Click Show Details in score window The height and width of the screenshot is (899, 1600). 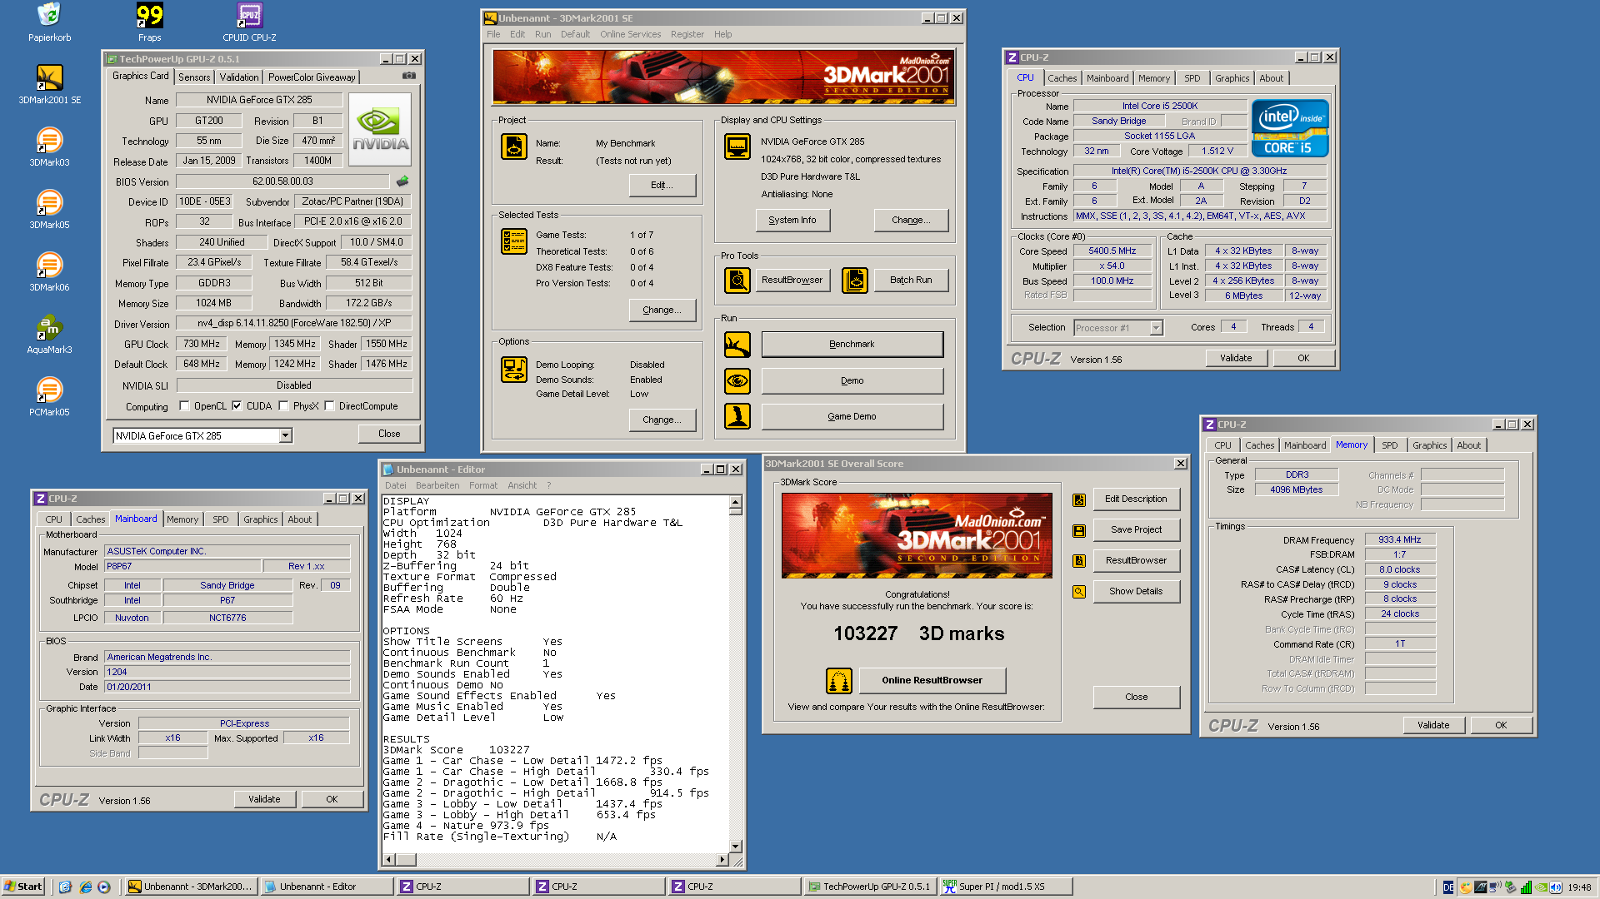1136,592
